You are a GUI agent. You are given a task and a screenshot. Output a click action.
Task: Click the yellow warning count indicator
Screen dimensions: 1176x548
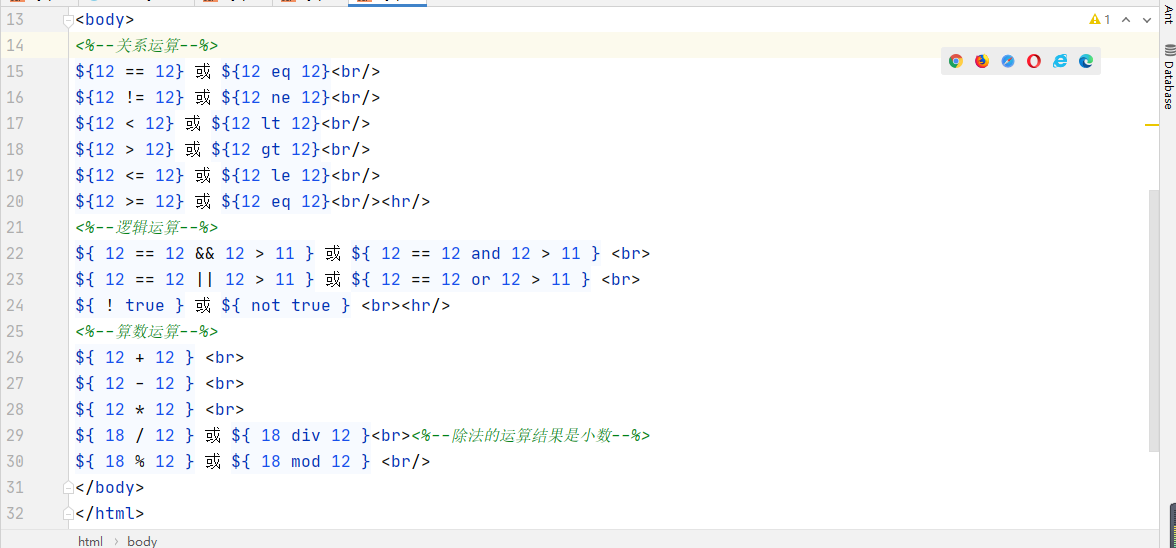click(x=1100, y=19)
